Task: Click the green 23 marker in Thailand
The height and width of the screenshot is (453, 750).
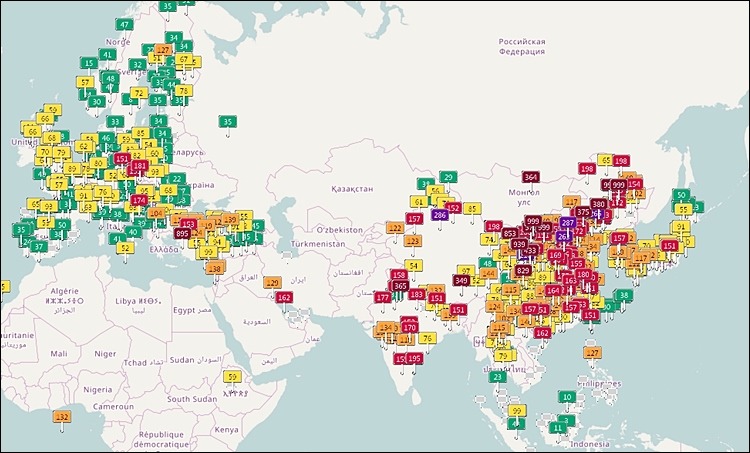Action: click(x=497, y=377)
